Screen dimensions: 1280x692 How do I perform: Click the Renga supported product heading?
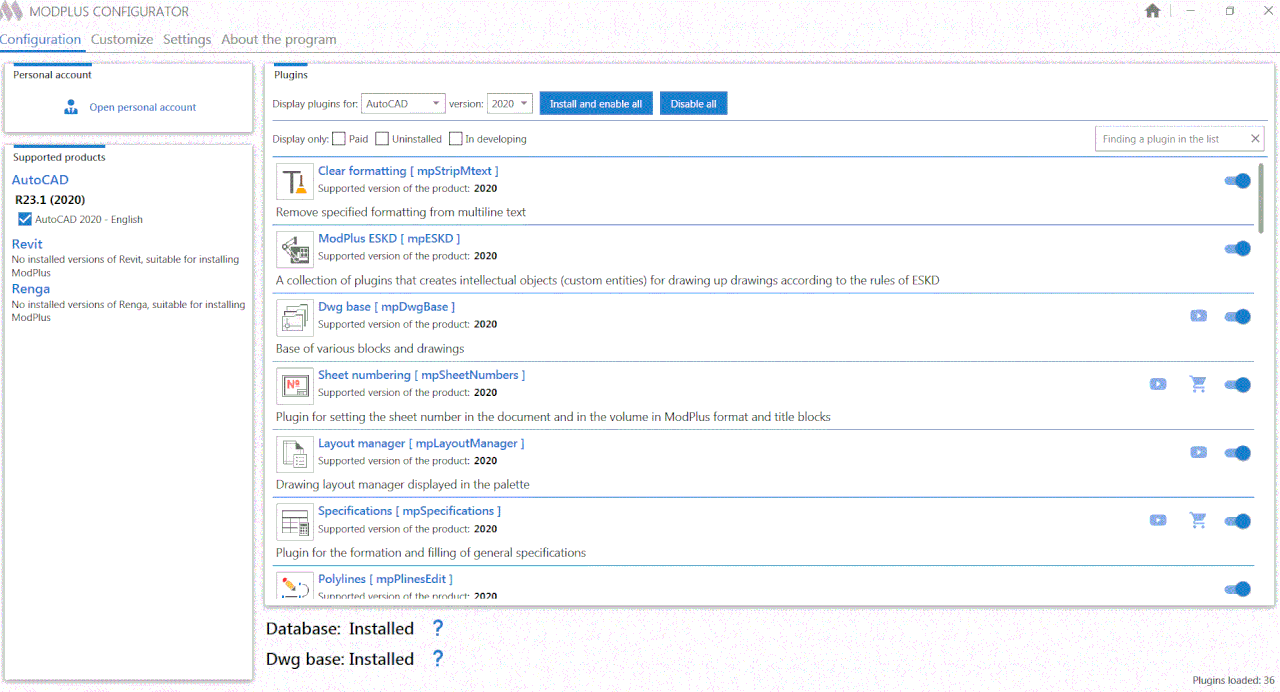tap(31, 289)
